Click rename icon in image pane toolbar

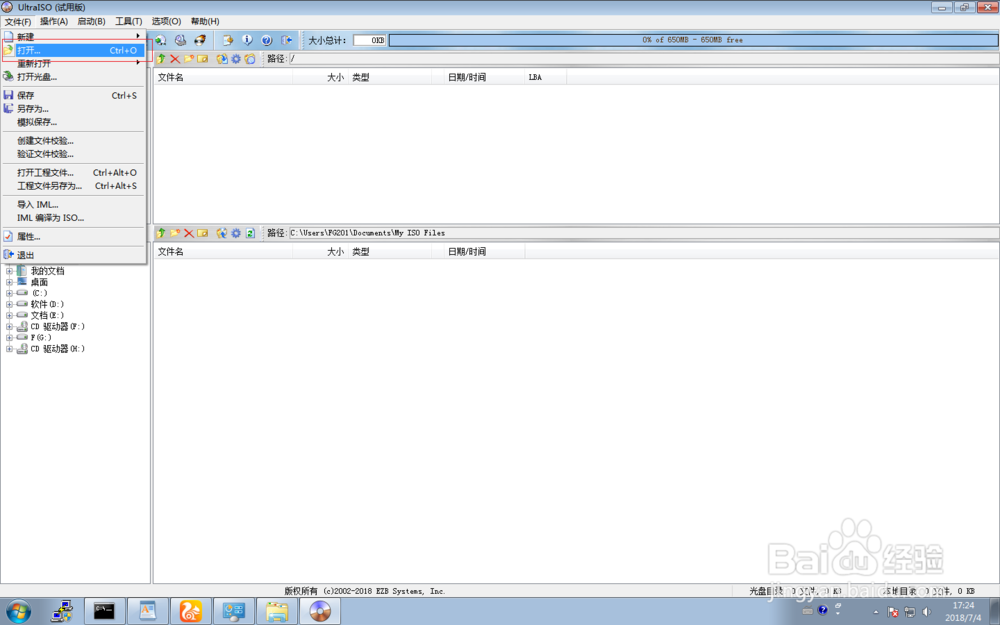pyautogui.click(x=203, y=59)
